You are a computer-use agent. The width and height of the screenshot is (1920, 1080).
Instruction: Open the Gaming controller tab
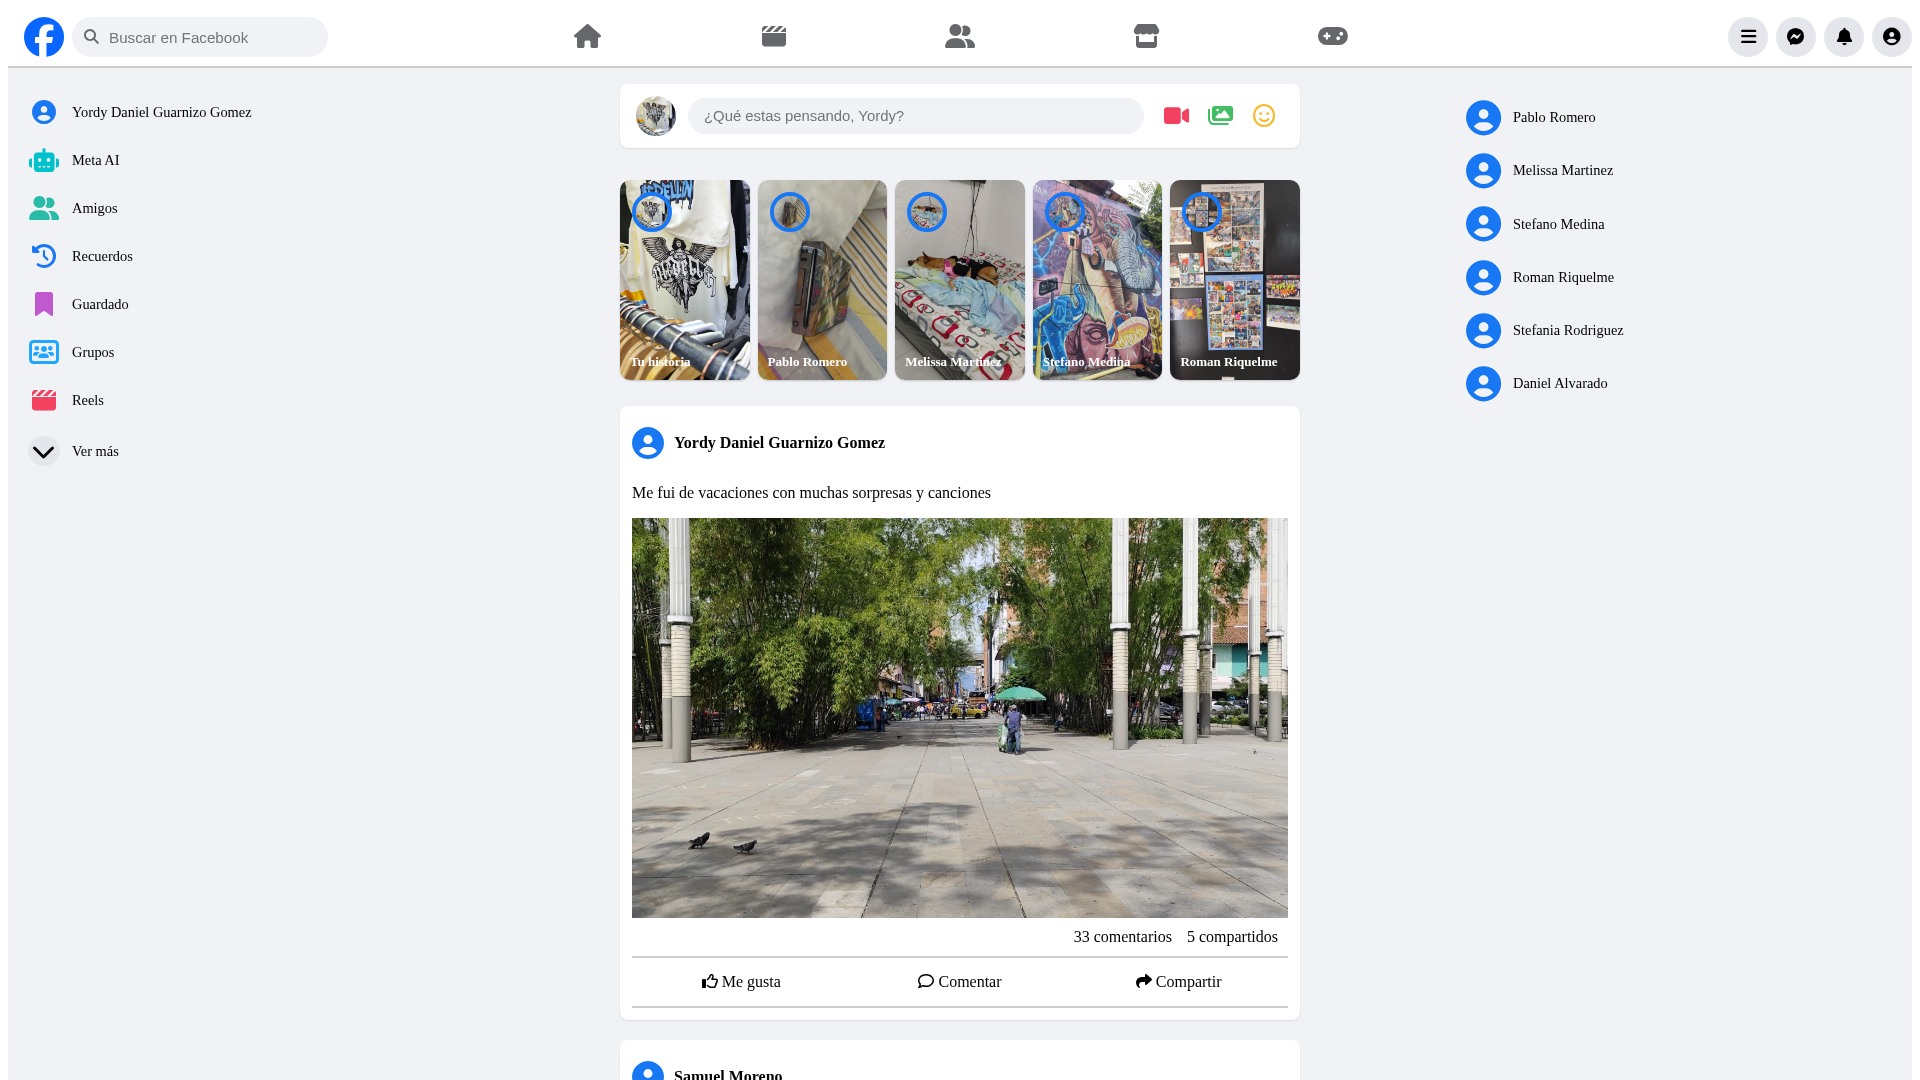pos(1333,36)
